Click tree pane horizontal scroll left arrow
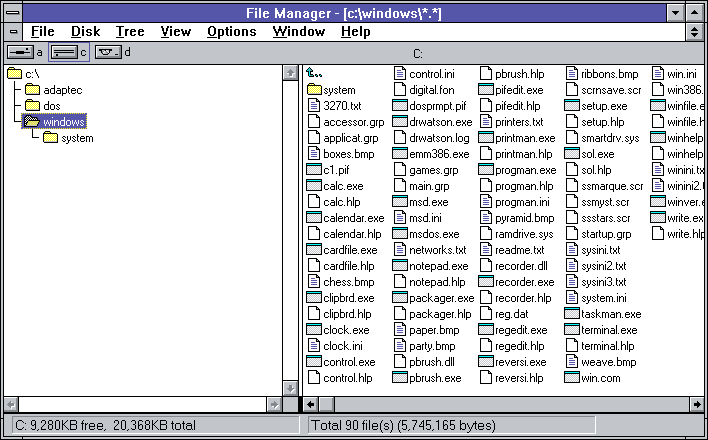The width and height of the screenshot is (708, 440). [x=11, y=404]
